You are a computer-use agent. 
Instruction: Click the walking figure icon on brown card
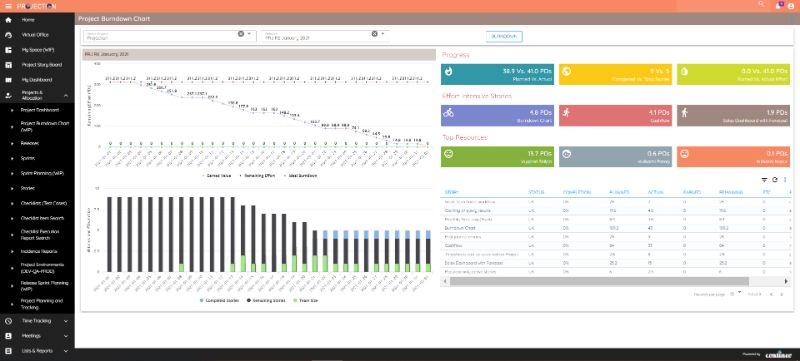tap(684, 113)
